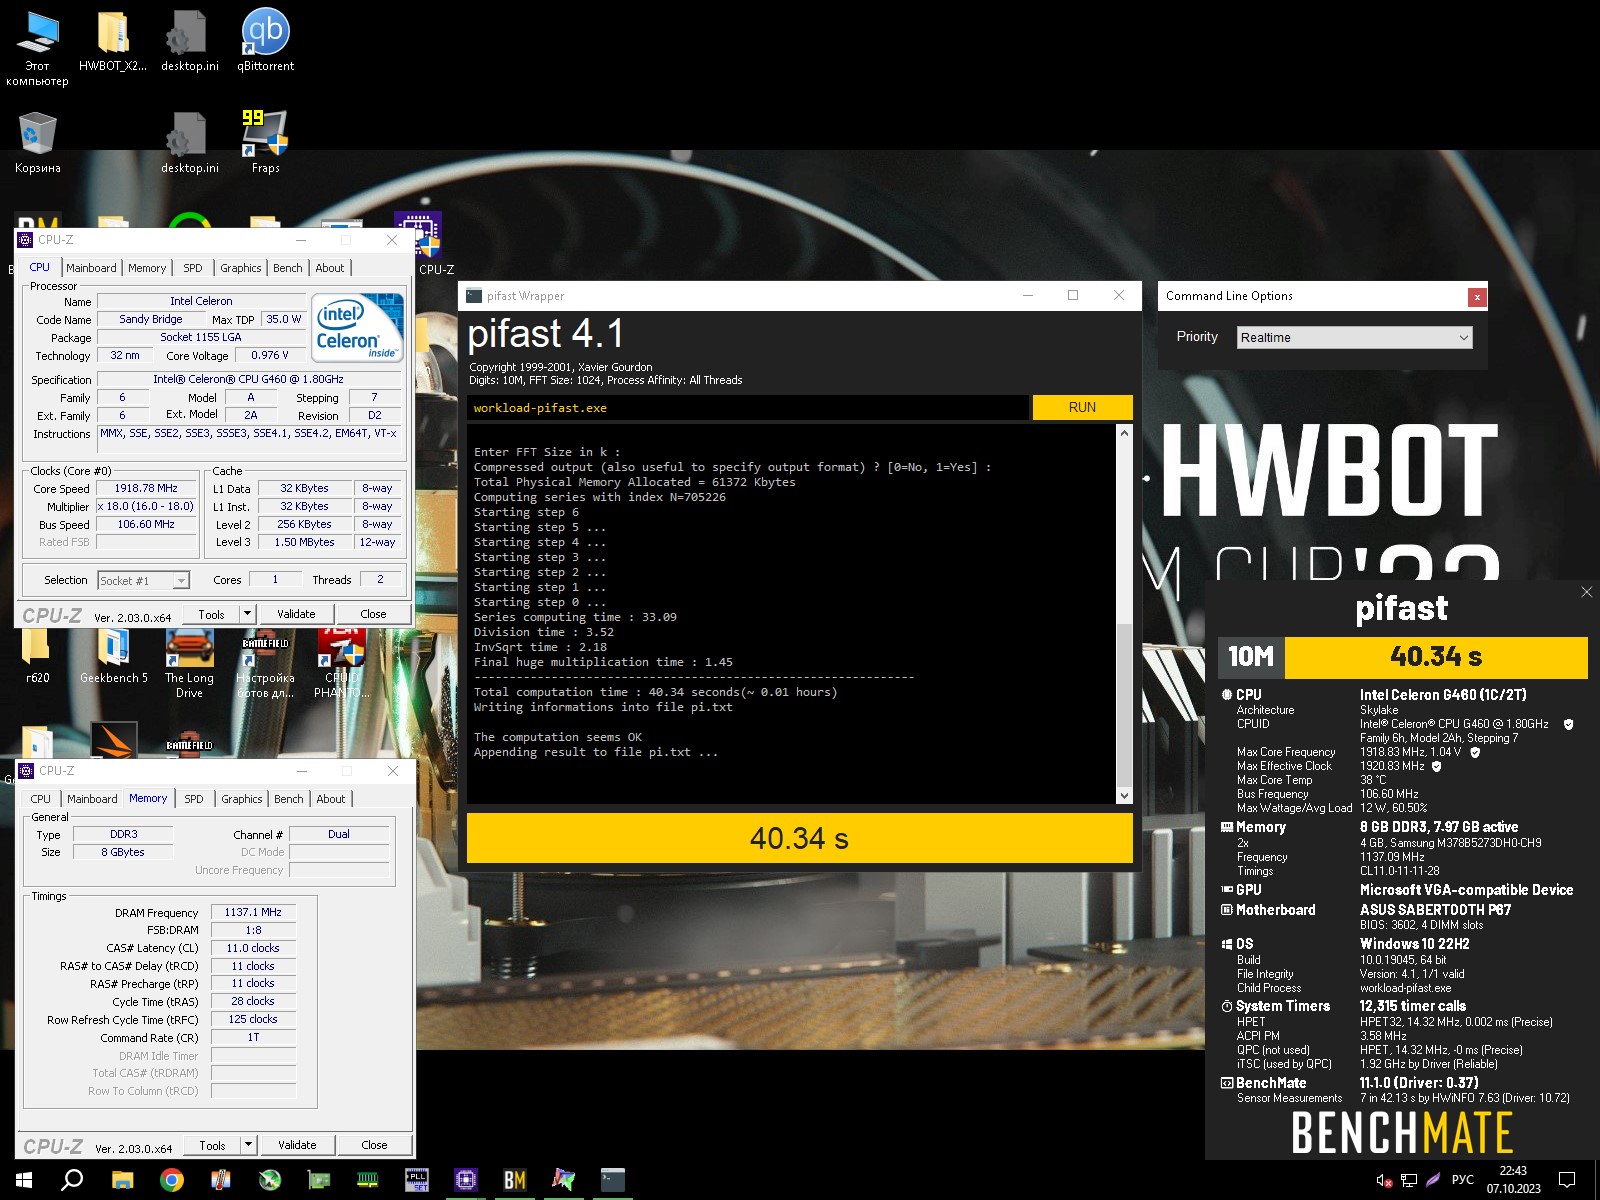The width and height of the screenshot is (1600, 1200).
Task: Click the Intel Celeron inside logo
Action: pos(357,327)
